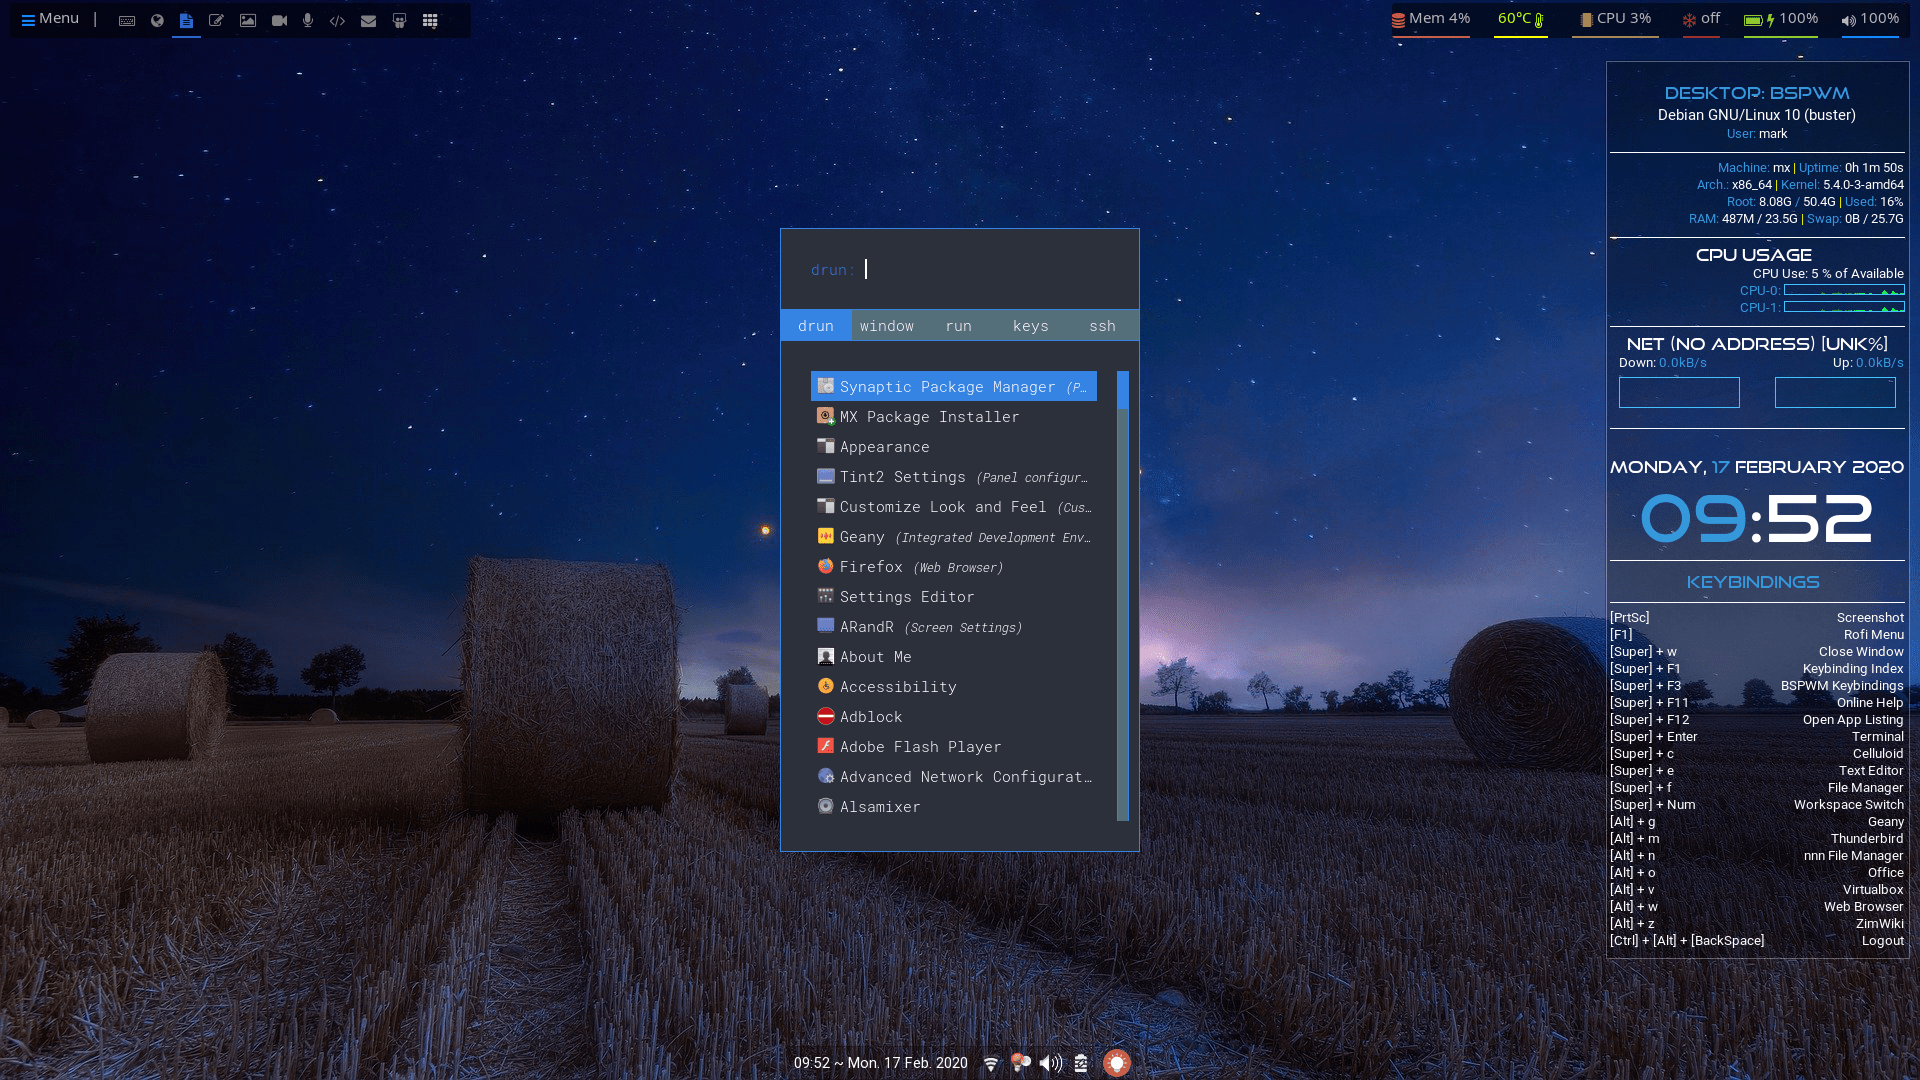The height and width of the screenshot is (1080, 1920).
Task: Switch to the ssh tab in rofi
Action: [x=1102, y=325]
